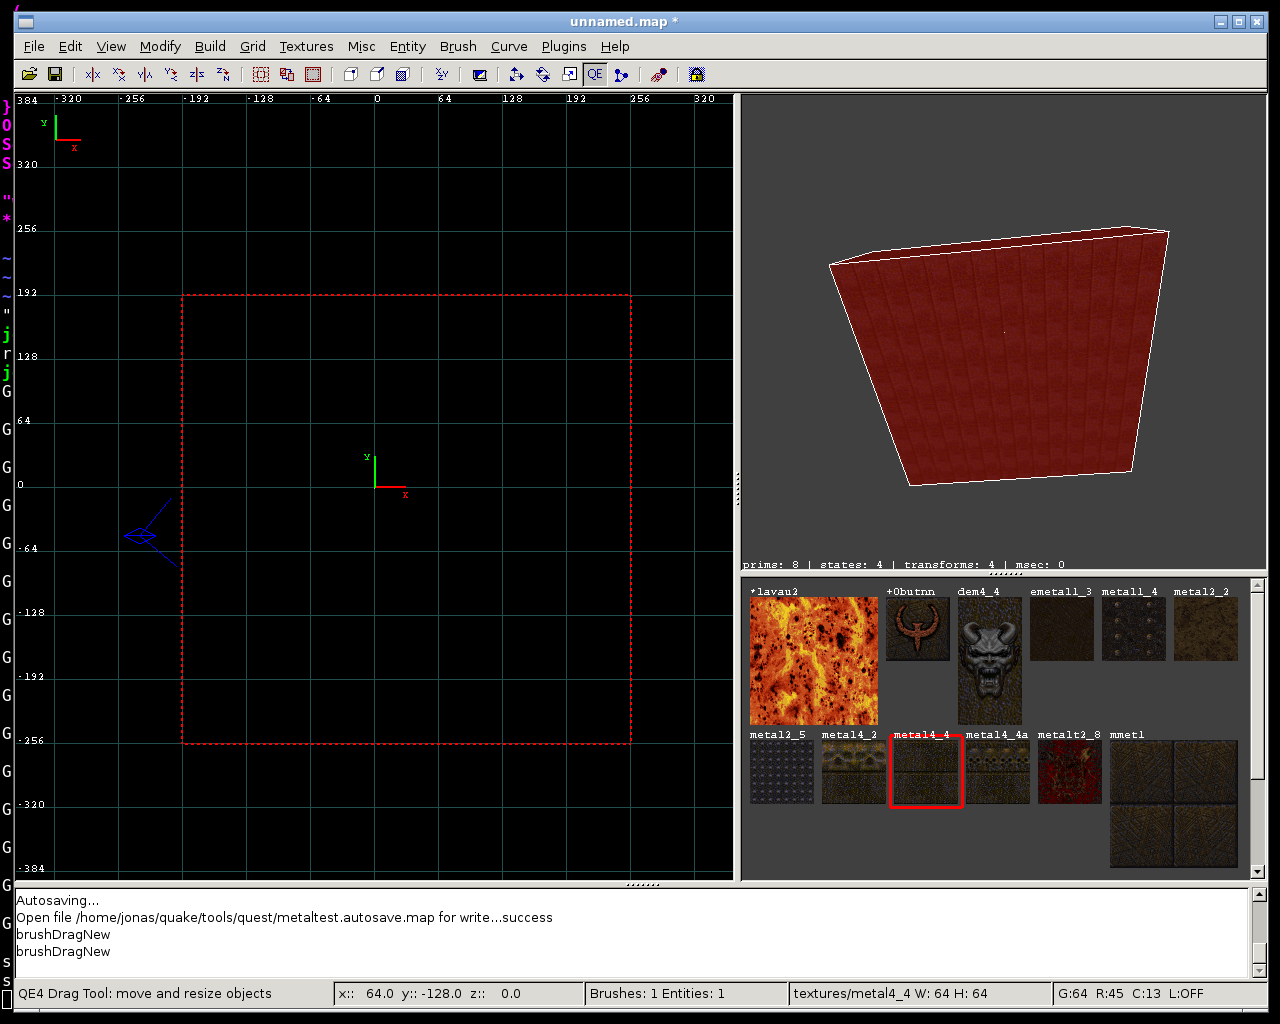The height and width of the screenshot is (1024, 1280).
Task: Open the Textures menu
Action: (306, 46)
